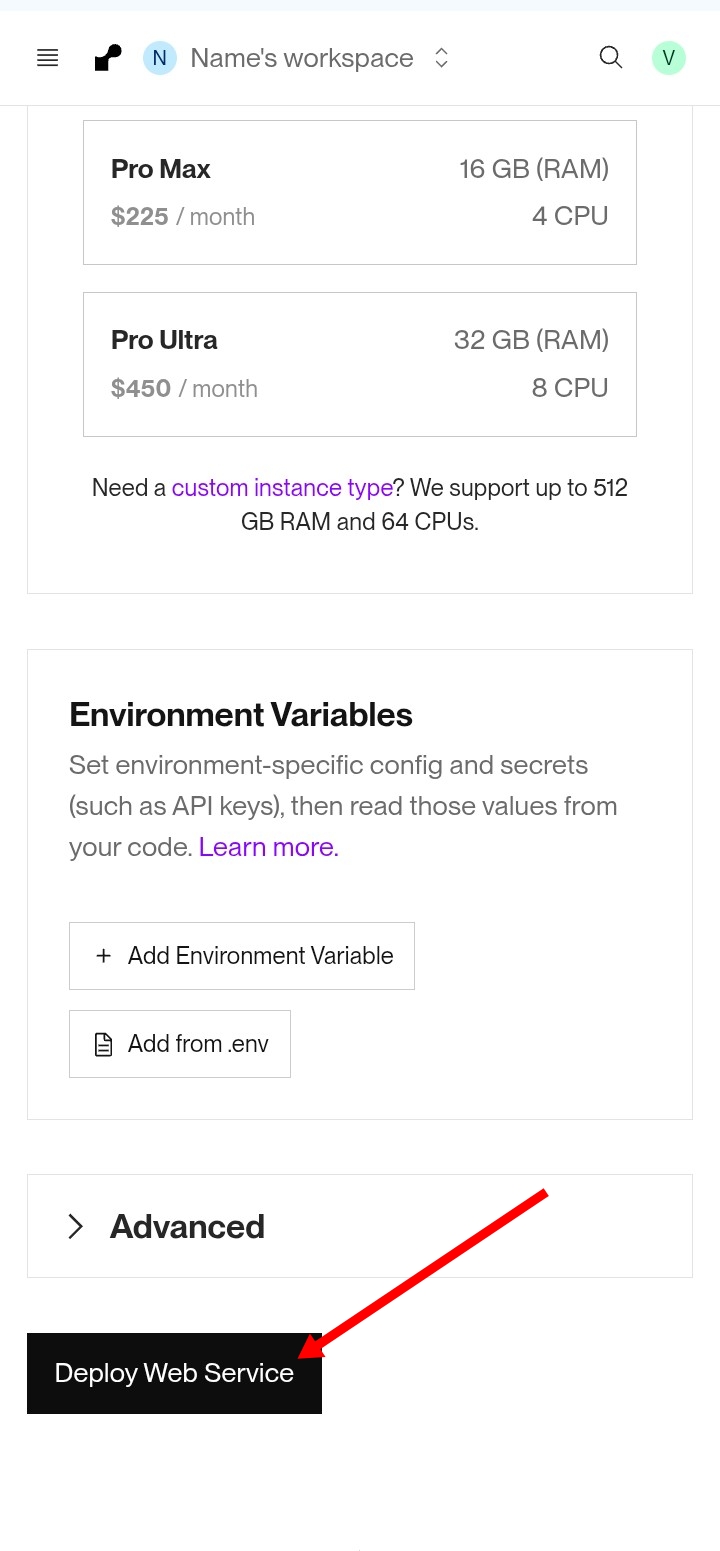
Task: Click the Name's workspace selector label
Action: tap(301, 58)
